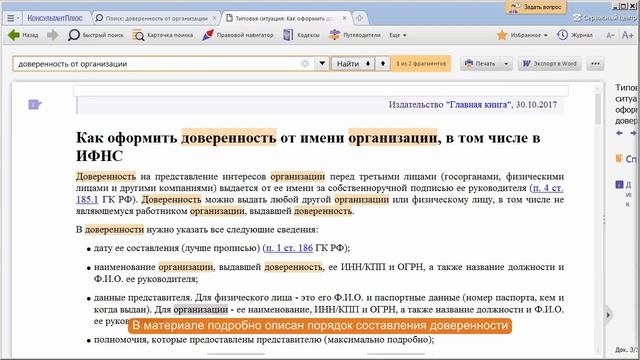Switch to the КонсультантПлюс home tab
The width and height of the screenshot is (640, 360).
(x=55, y=18)
